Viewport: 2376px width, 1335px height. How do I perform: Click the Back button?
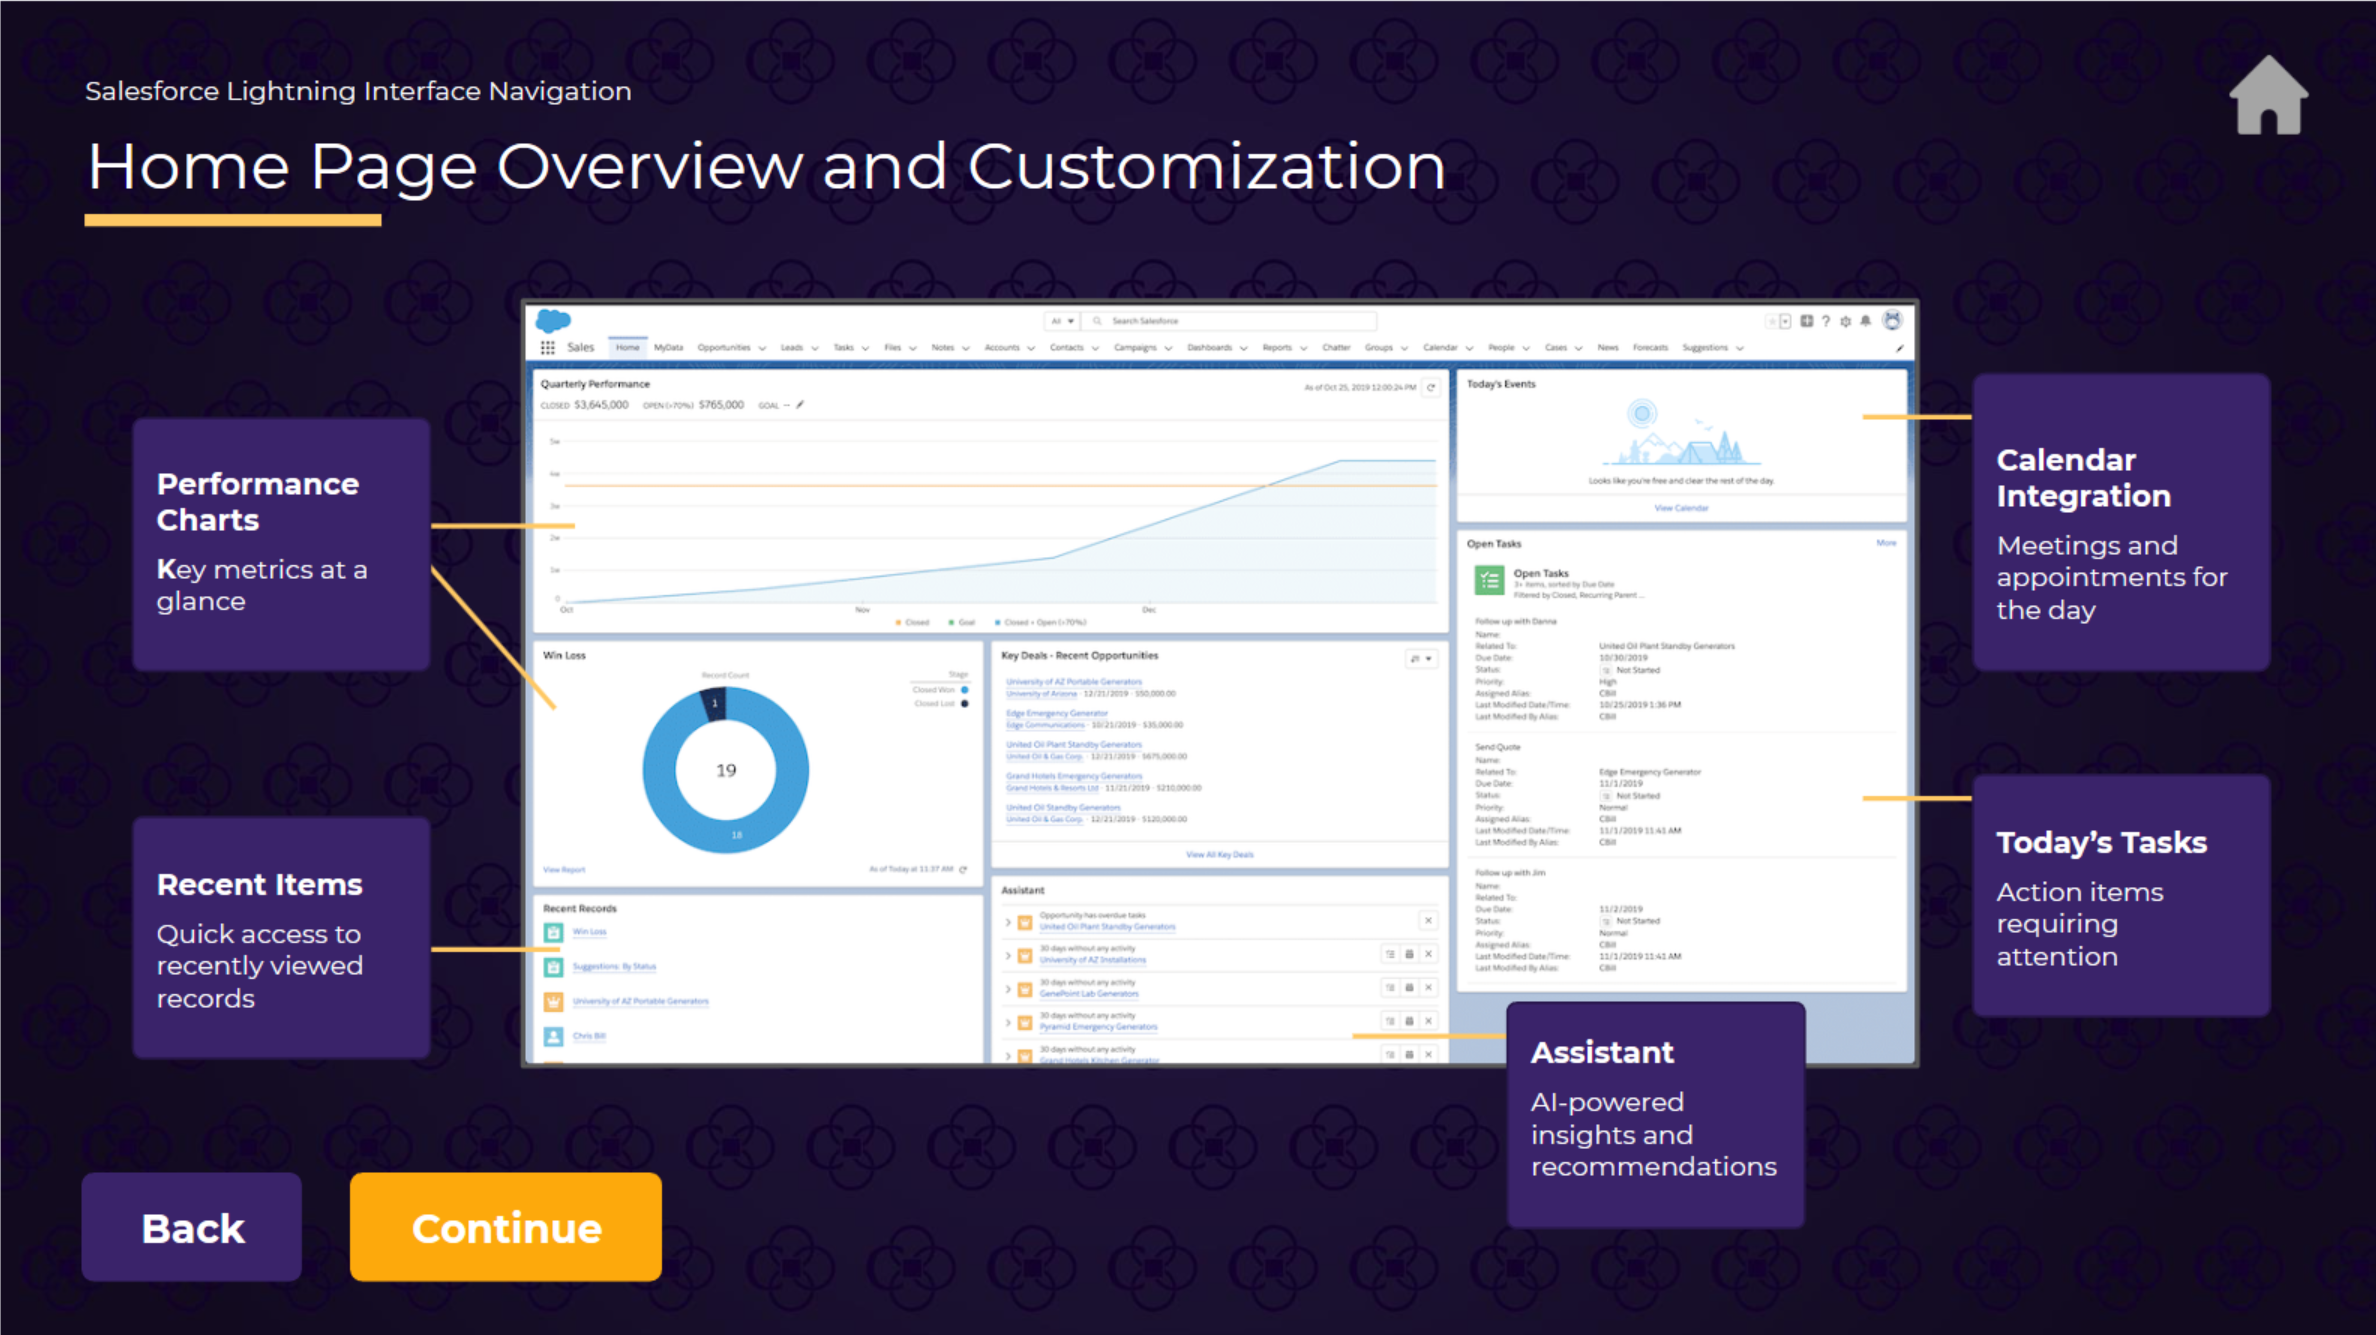(192, 1227)
